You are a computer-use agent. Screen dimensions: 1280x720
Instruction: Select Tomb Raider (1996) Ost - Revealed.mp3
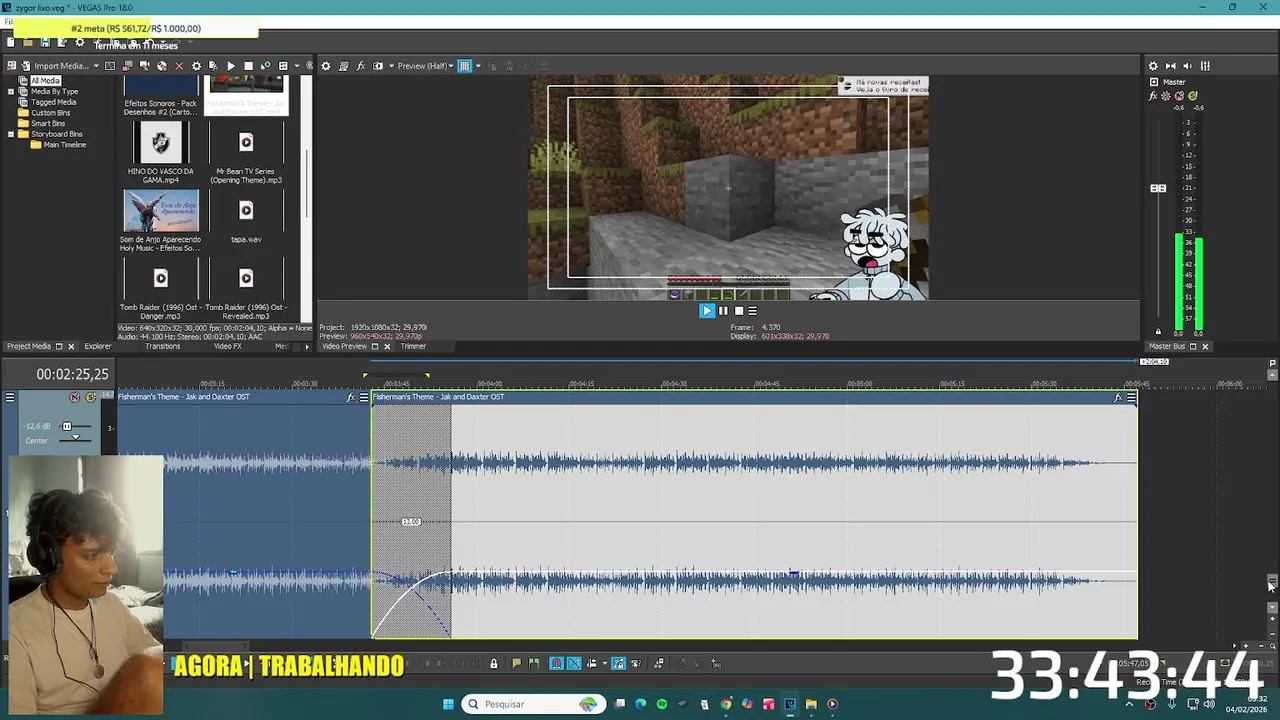[246, 279]
